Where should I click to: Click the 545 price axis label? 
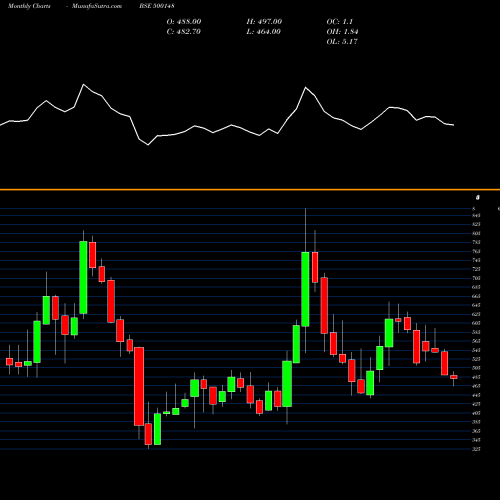click(x=476, y=350)
